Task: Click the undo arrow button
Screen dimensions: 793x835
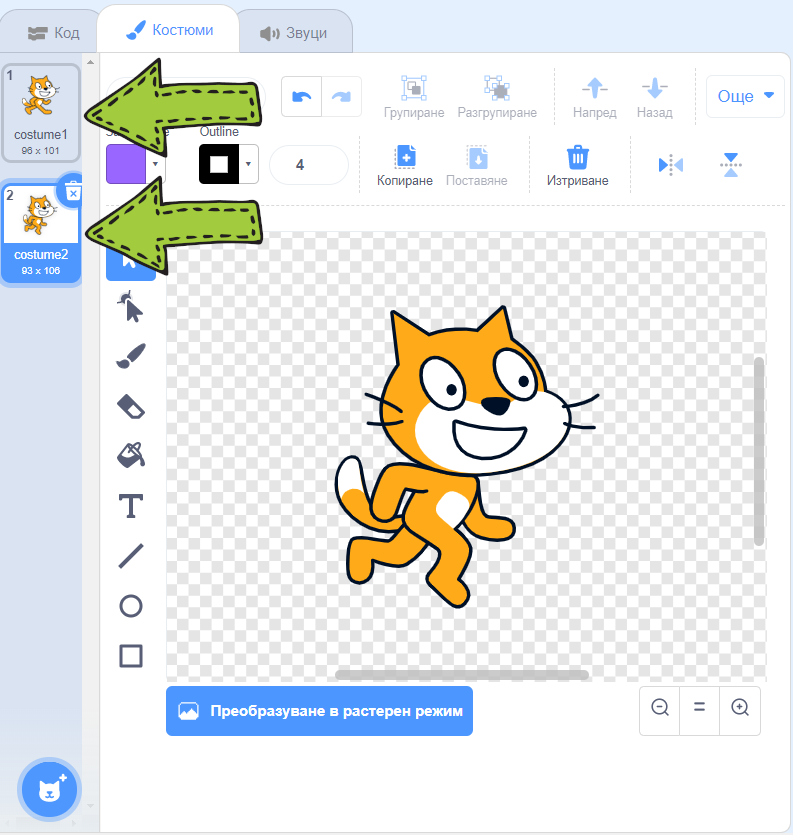Action: [301, 96]
